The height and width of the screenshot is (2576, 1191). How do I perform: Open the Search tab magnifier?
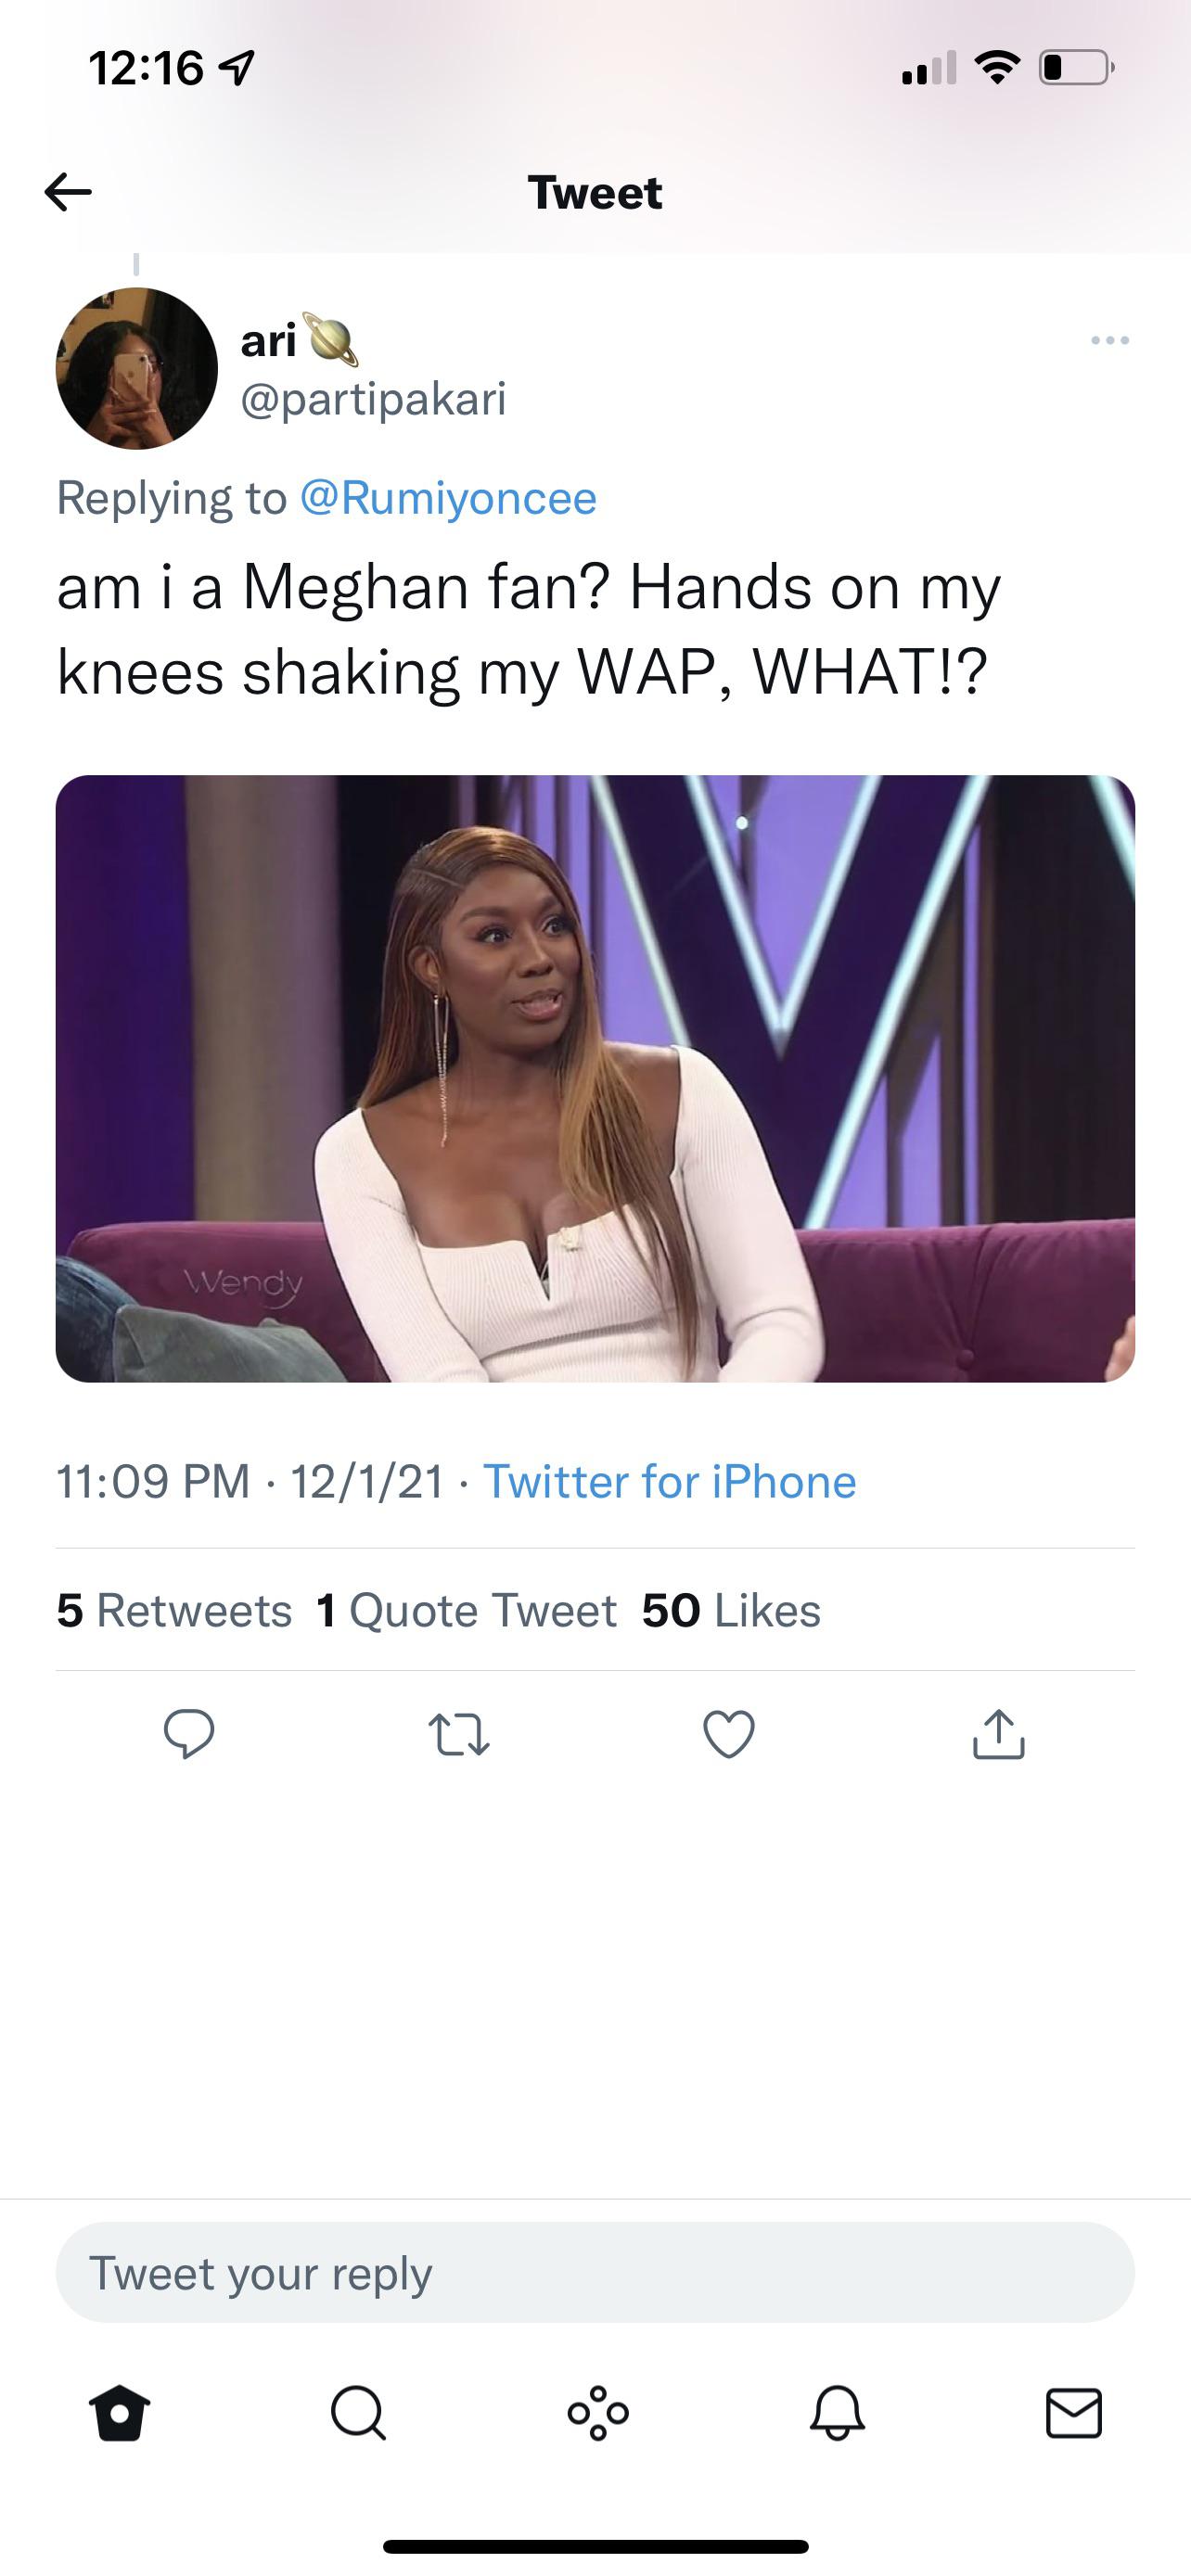tap(358, 2415)
